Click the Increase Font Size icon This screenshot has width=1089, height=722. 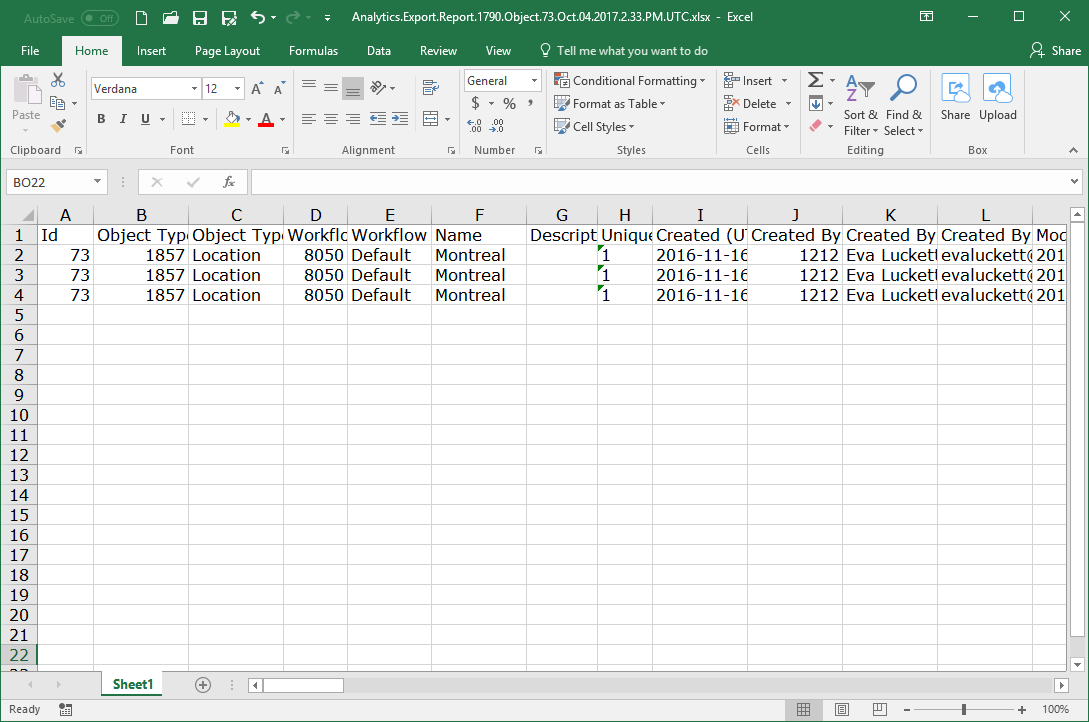pyautogui.click(x=256, y=88)
